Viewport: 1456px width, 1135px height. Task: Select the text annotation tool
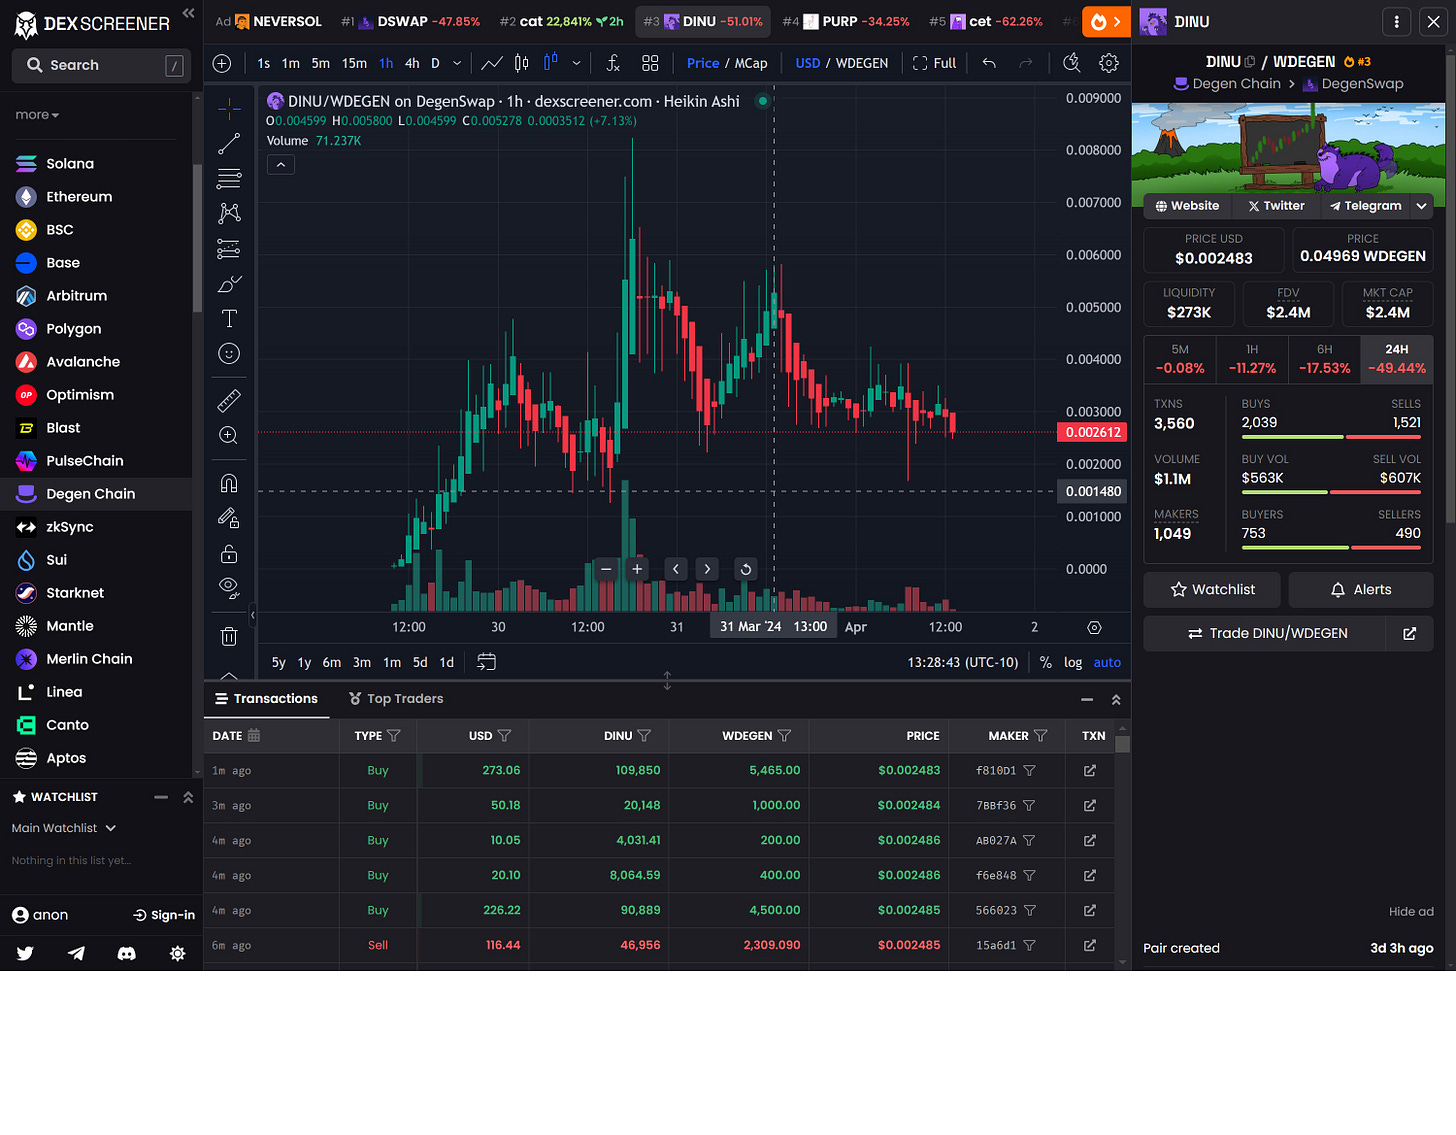229,319
